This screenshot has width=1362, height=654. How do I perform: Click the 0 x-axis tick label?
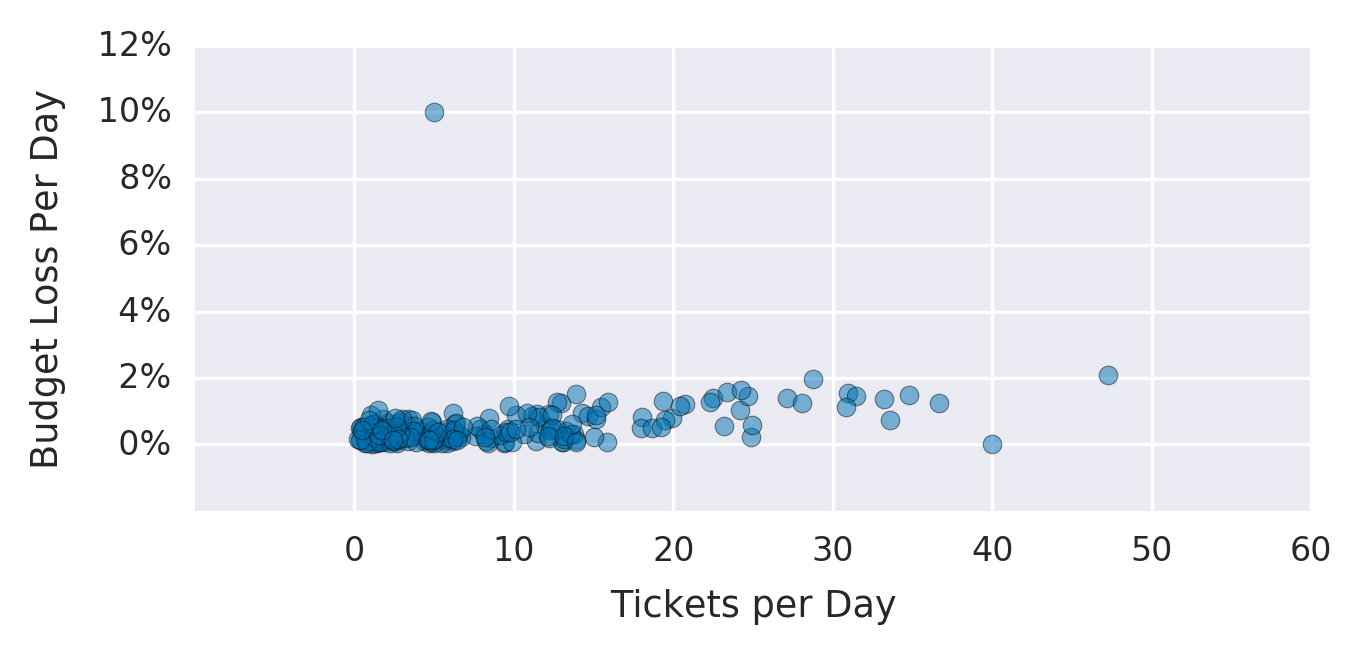tap(354, 549)
